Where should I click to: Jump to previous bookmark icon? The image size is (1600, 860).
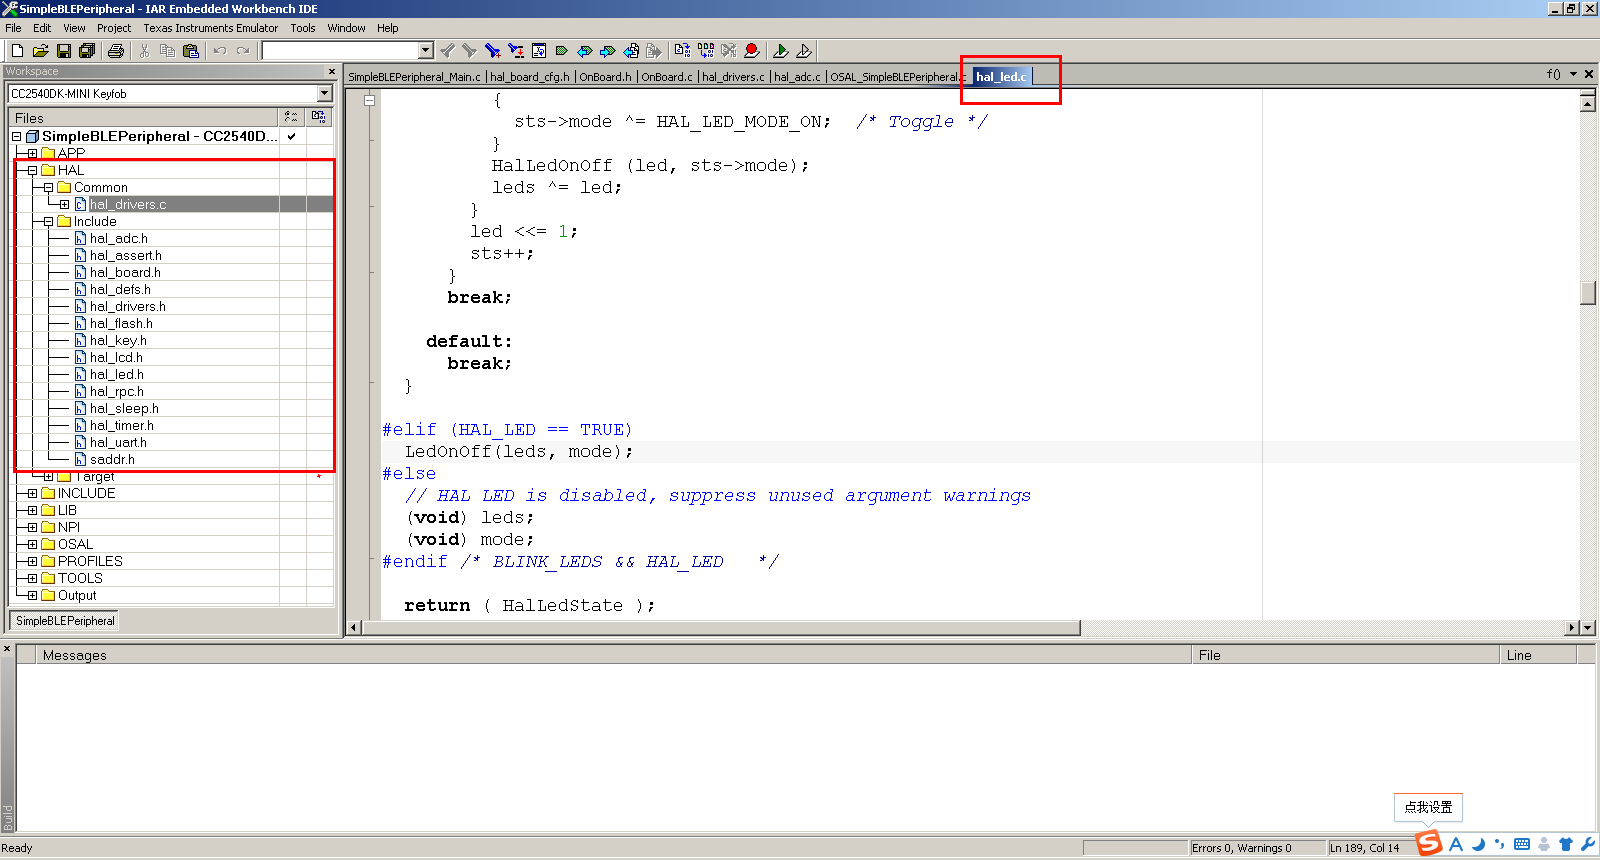(585, 51)
